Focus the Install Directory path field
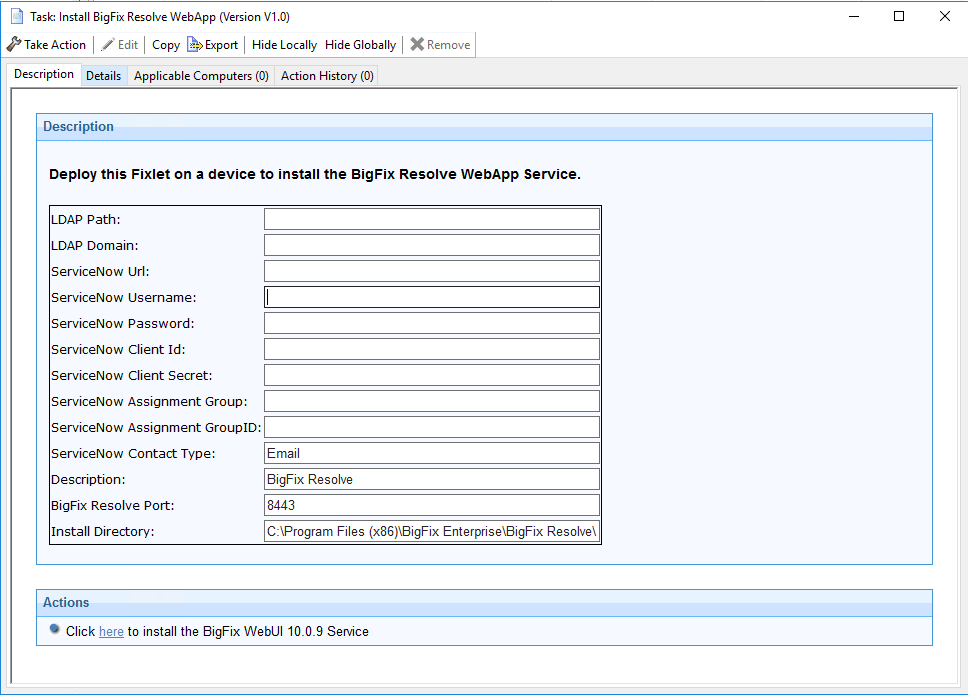Screen dimensions: 968x695 coord(432,530)
